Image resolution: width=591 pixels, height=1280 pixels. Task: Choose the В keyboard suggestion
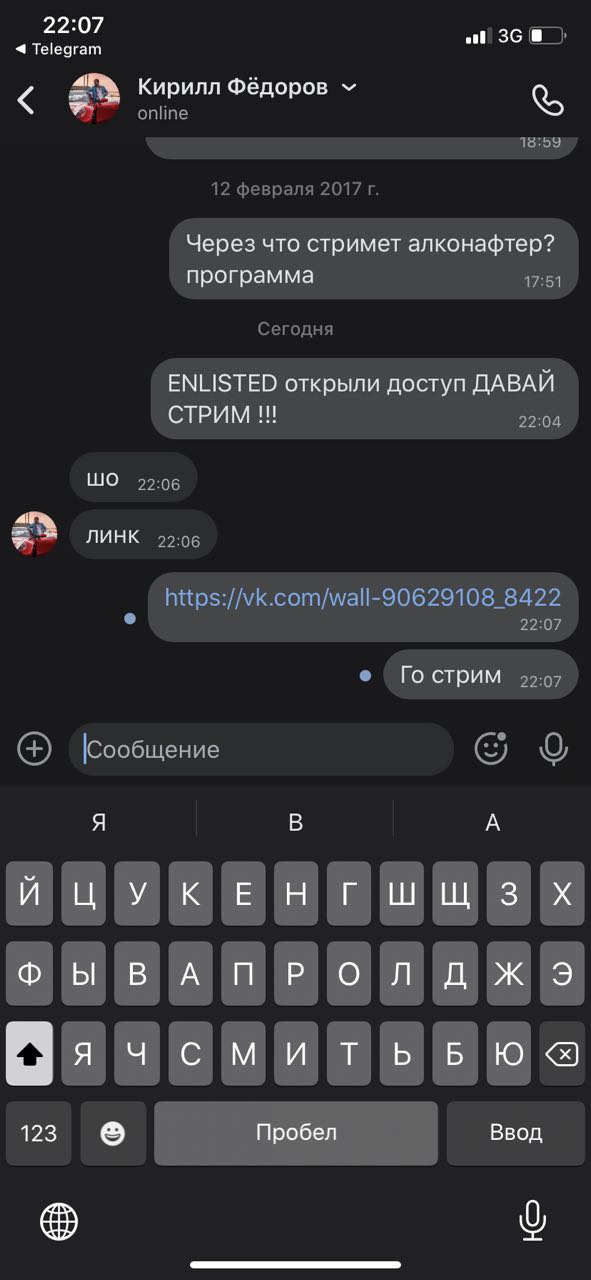[295, 822]
